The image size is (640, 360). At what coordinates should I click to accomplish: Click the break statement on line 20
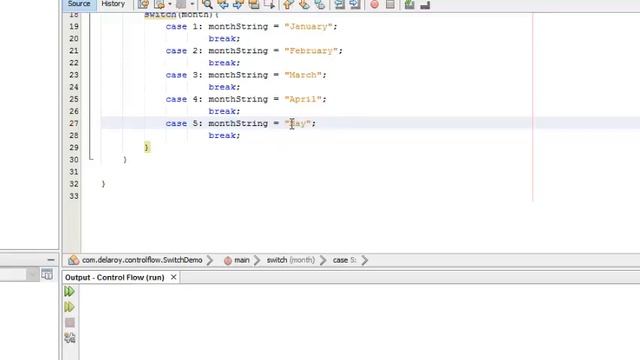pyautogui.click(x=224, y=39)
